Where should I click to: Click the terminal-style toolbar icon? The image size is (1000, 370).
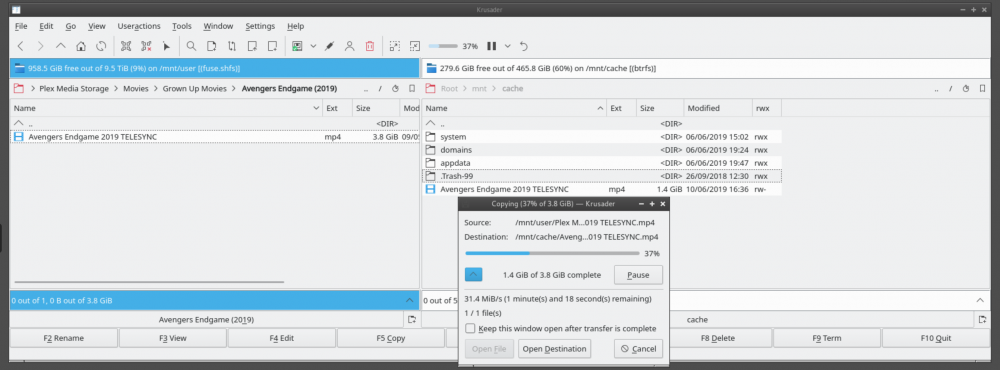point(297,46)
